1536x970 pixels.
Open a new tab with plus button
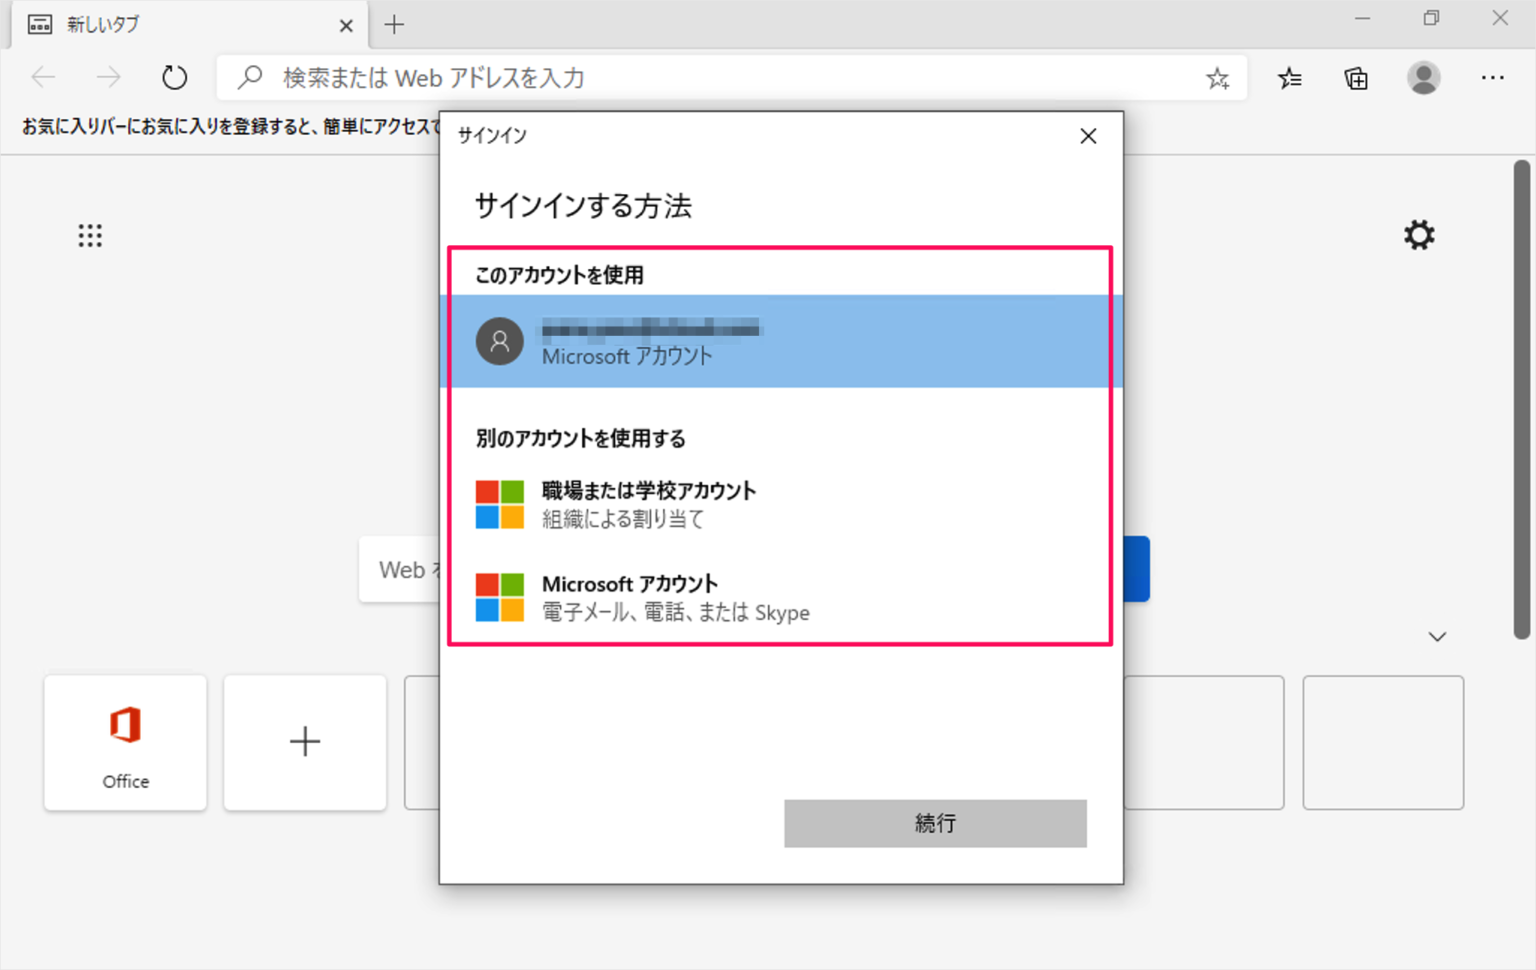click(395, 25)
